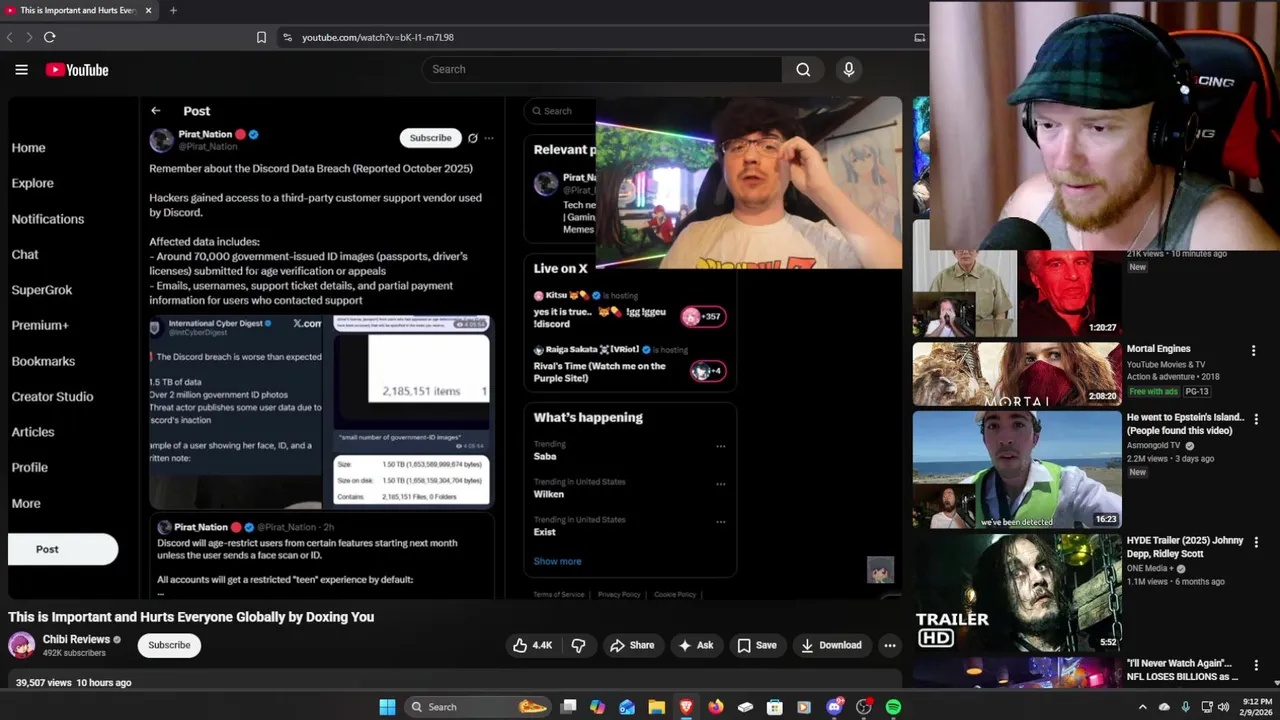Image resolution: width=1280 pixels, height=720 pixels.
Task: Click the Asmongold TV channel name
Action: [1153, 445]
